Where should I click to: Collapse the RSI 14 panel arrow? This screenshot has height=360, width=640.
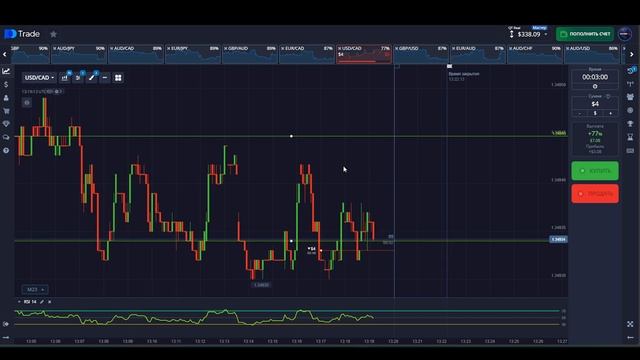coord(19,302)
